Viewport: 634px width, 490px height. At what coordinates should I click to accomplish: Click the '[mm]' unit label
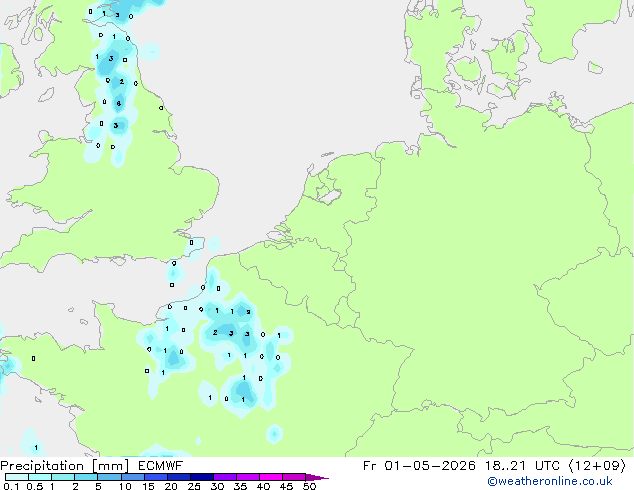click(x=111, y=466)
